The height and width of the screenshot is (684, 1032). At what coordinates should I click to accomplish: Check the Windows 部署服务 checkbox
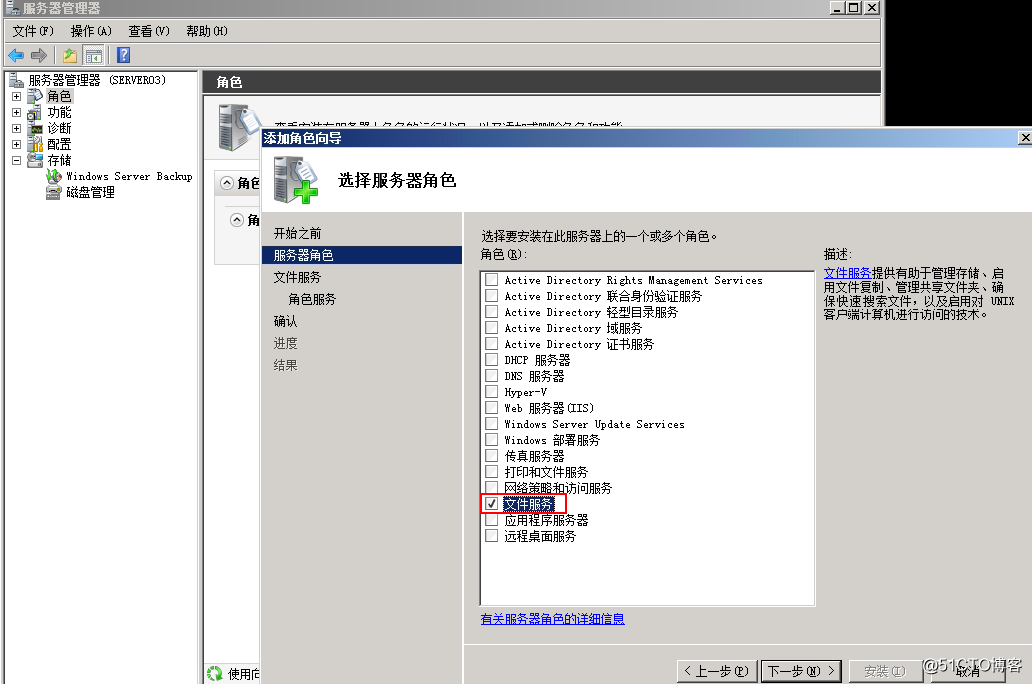[x=492, y=440]
